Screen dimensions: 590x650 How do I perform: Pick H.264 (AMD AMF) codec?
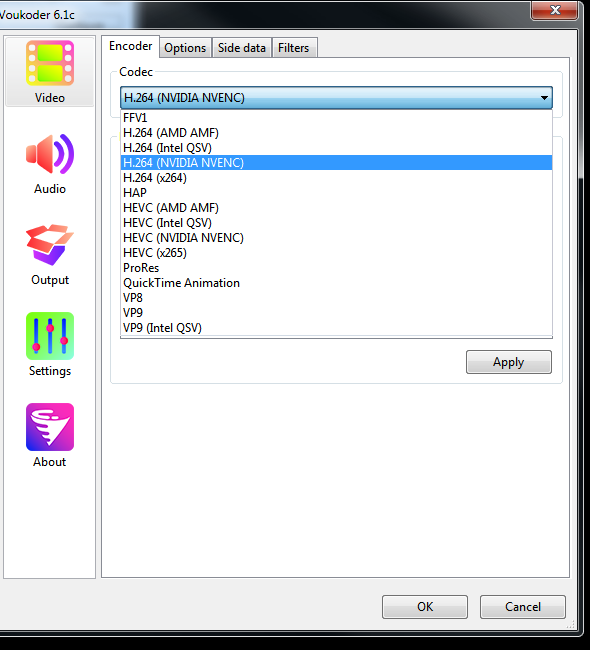tap(336, 133)
